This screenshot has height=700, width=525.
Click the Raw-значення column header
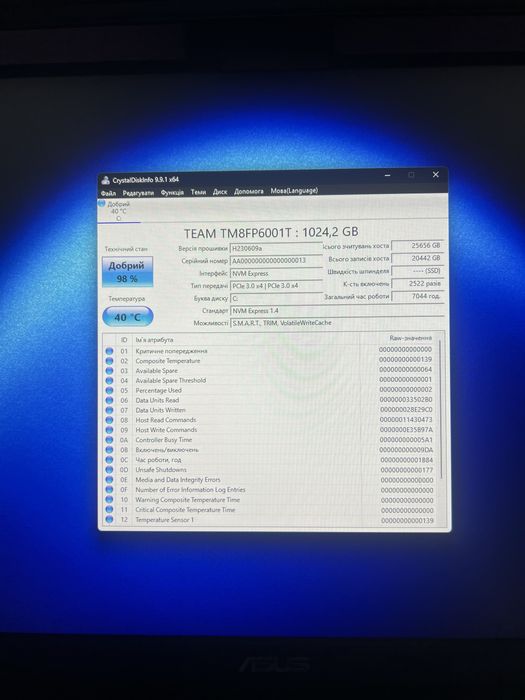coord(411,338)
